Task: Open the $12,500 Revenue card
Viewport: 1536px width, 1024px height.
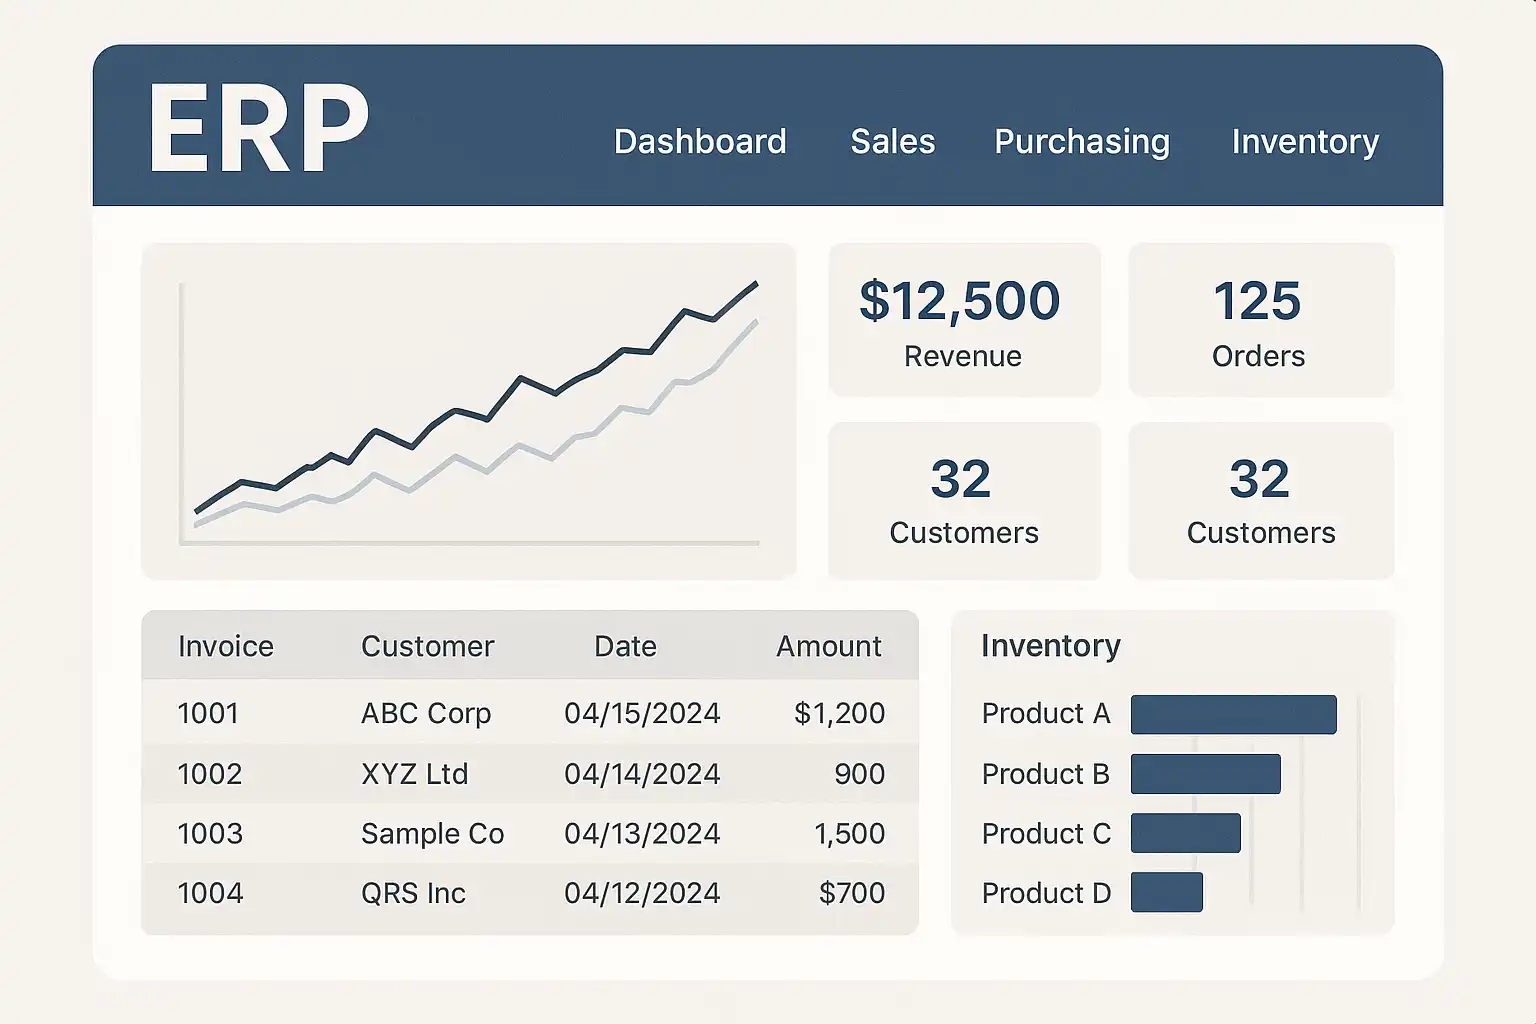Action: click(x=963, y=320)
